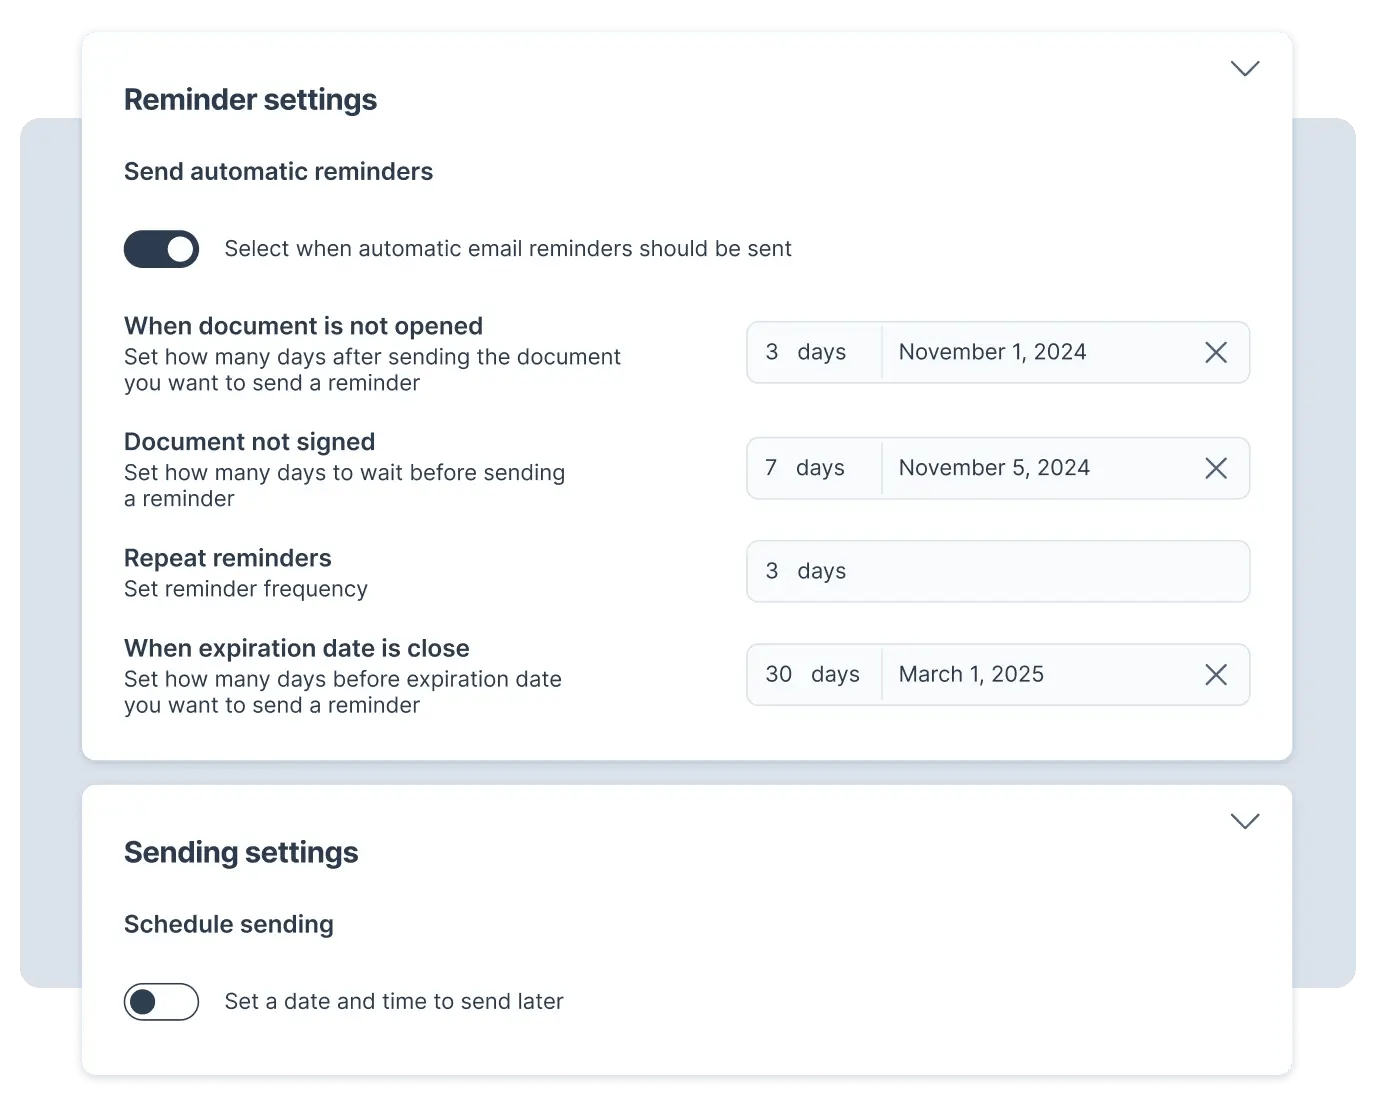Viewport: 1374px width, 1108px height.
Task: Select the Sending settings heading
Action: 241,852
